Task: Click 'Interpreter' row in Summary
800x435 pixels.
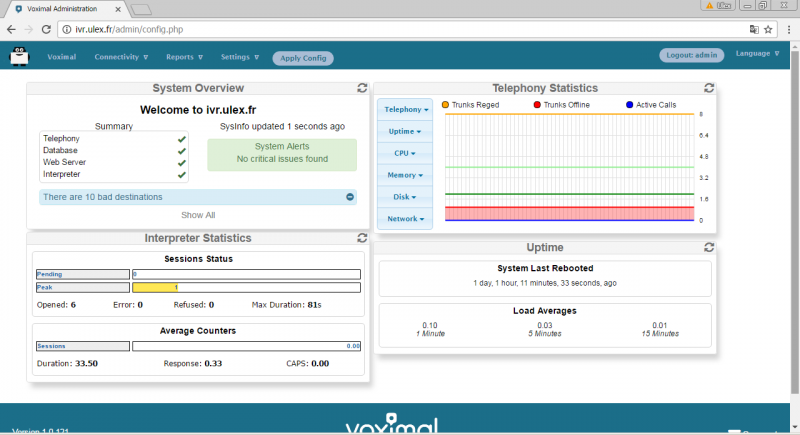Action: 113,174
